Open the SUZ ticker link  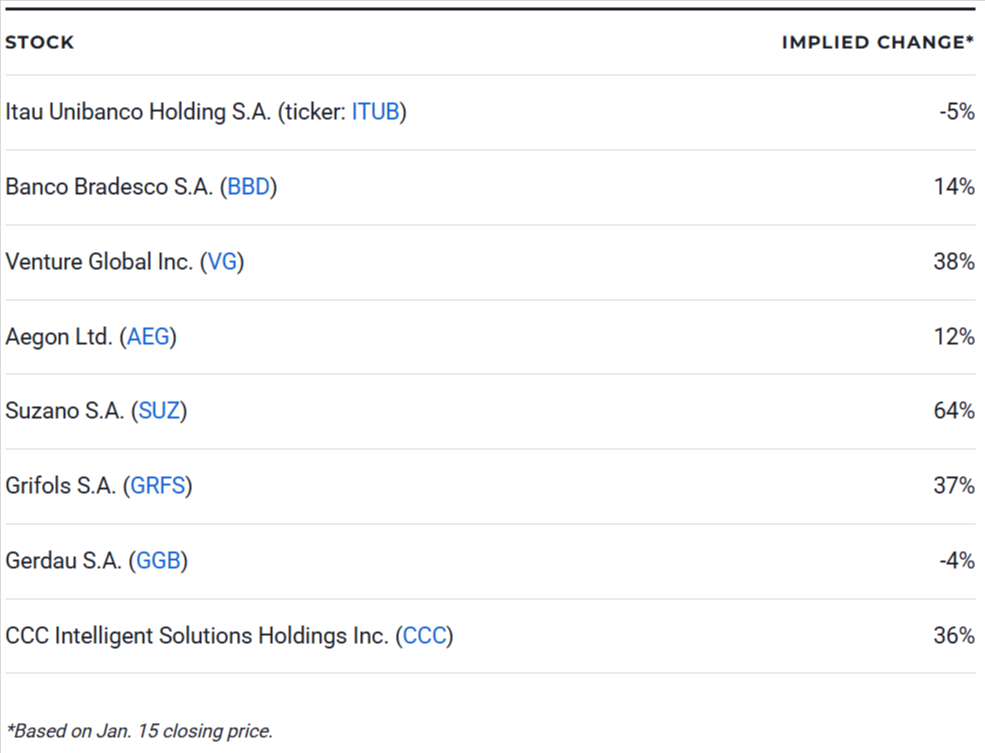click(x=159, y=411)
